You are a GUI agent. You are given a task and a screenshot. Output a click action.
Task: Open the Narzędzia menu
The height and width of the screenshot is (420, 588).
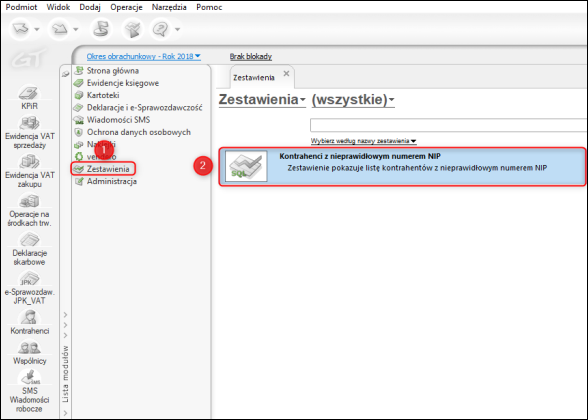169,7
